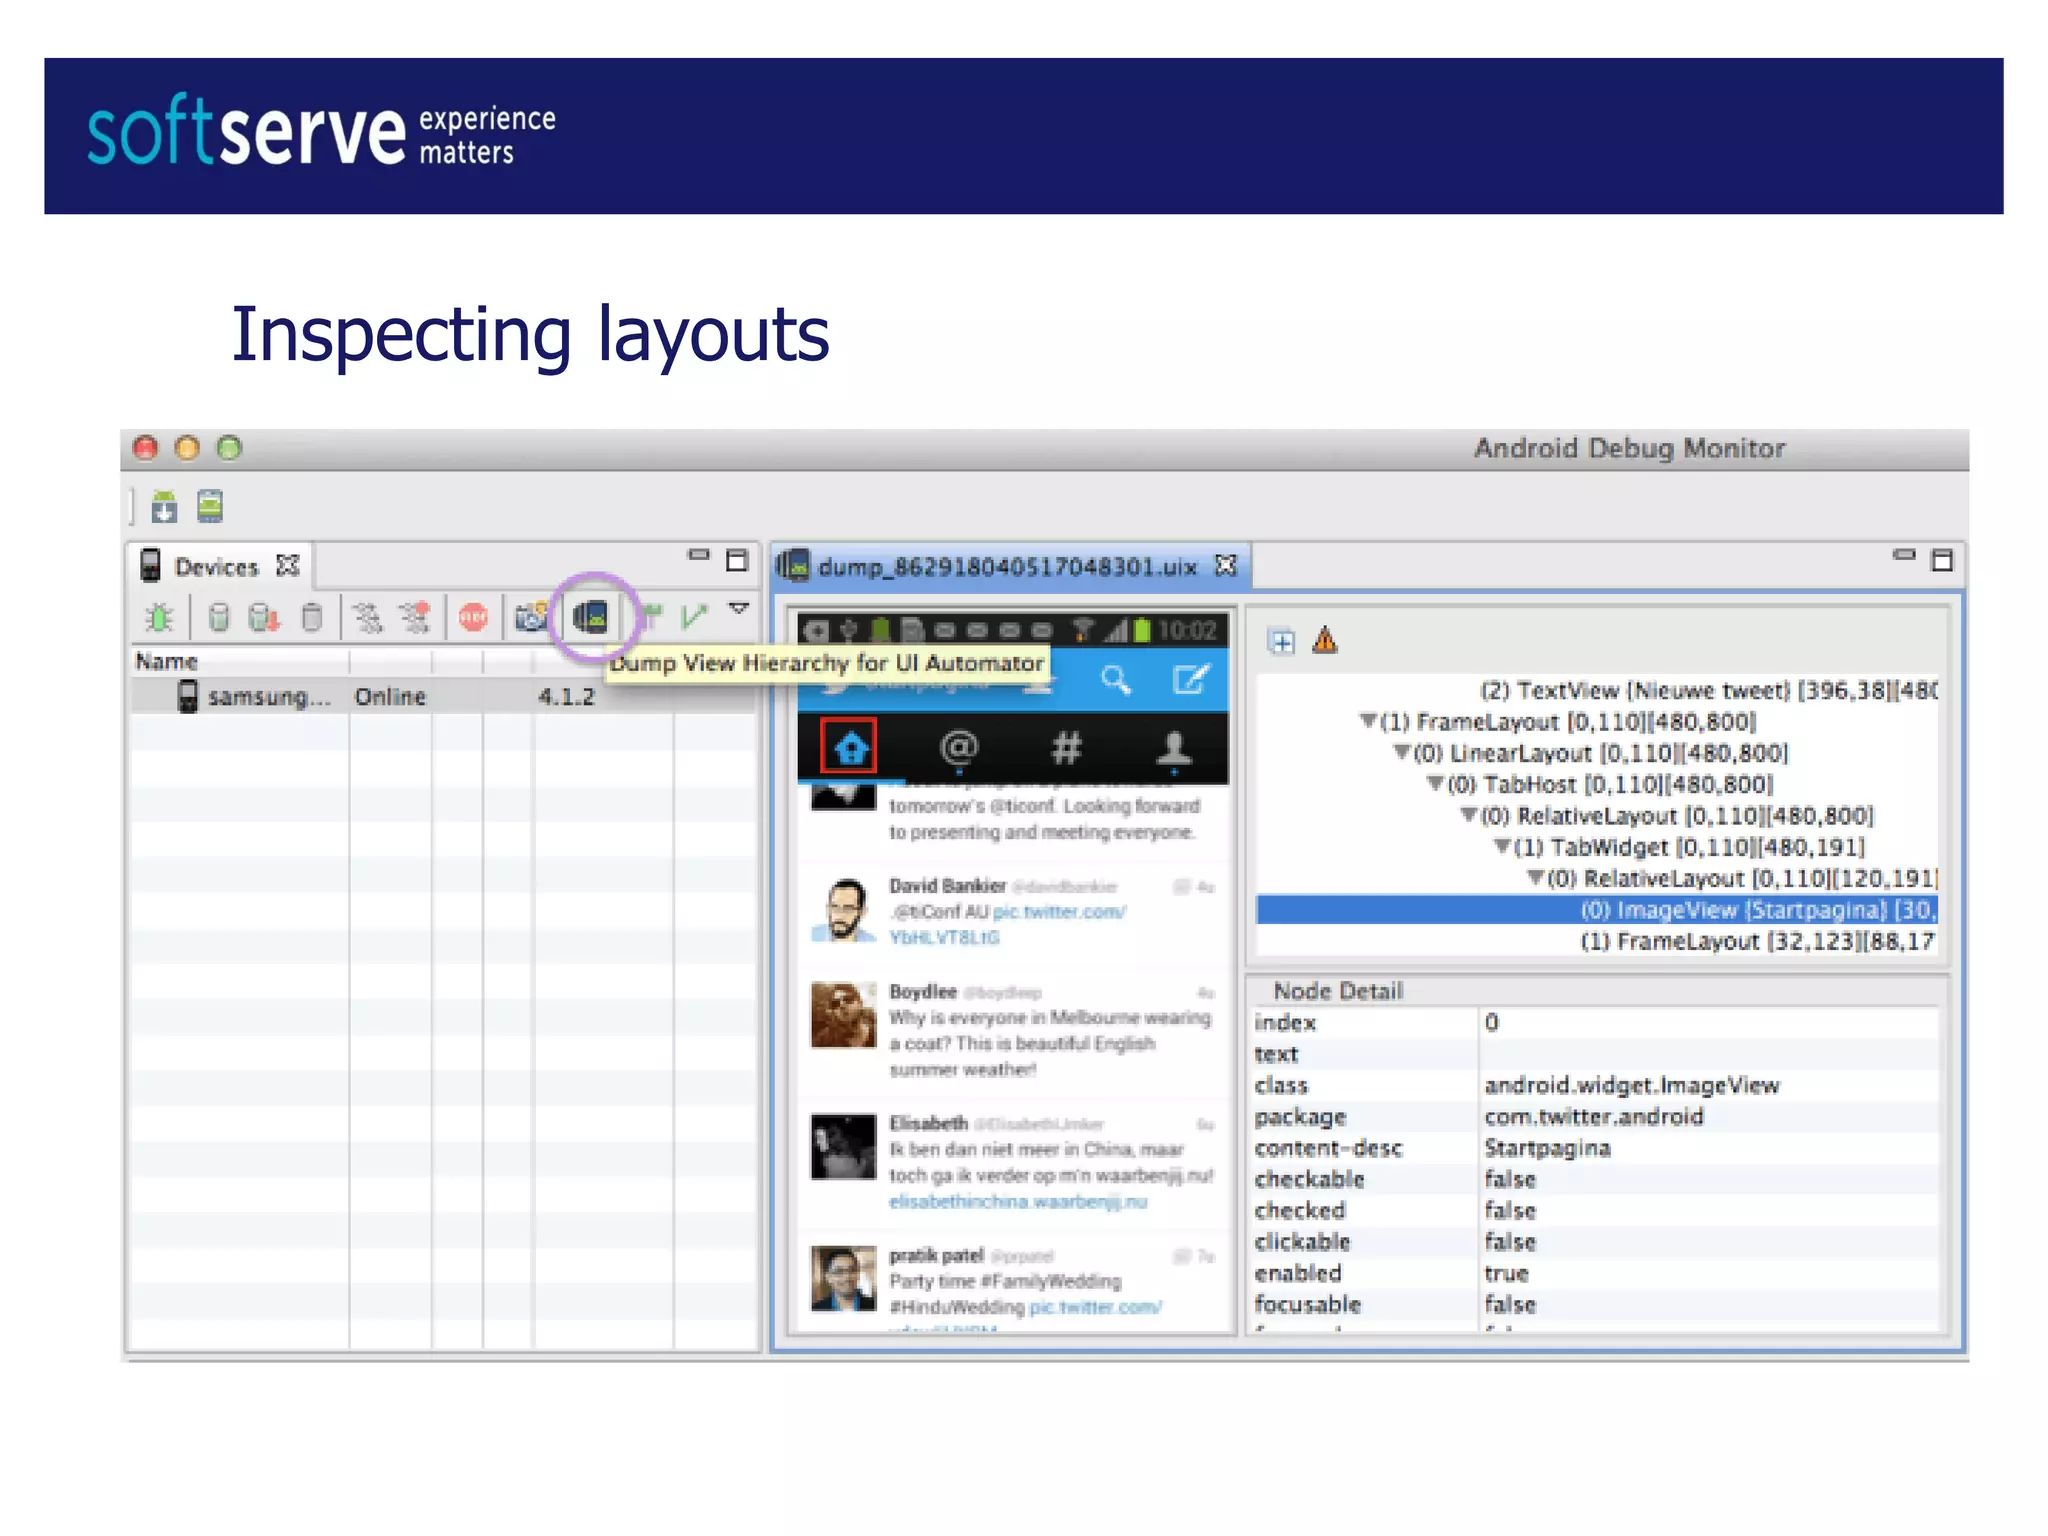2048x1536 pixels.
Task: Collapse the (0) TabHost node
Action: [x=1434, y=783]
